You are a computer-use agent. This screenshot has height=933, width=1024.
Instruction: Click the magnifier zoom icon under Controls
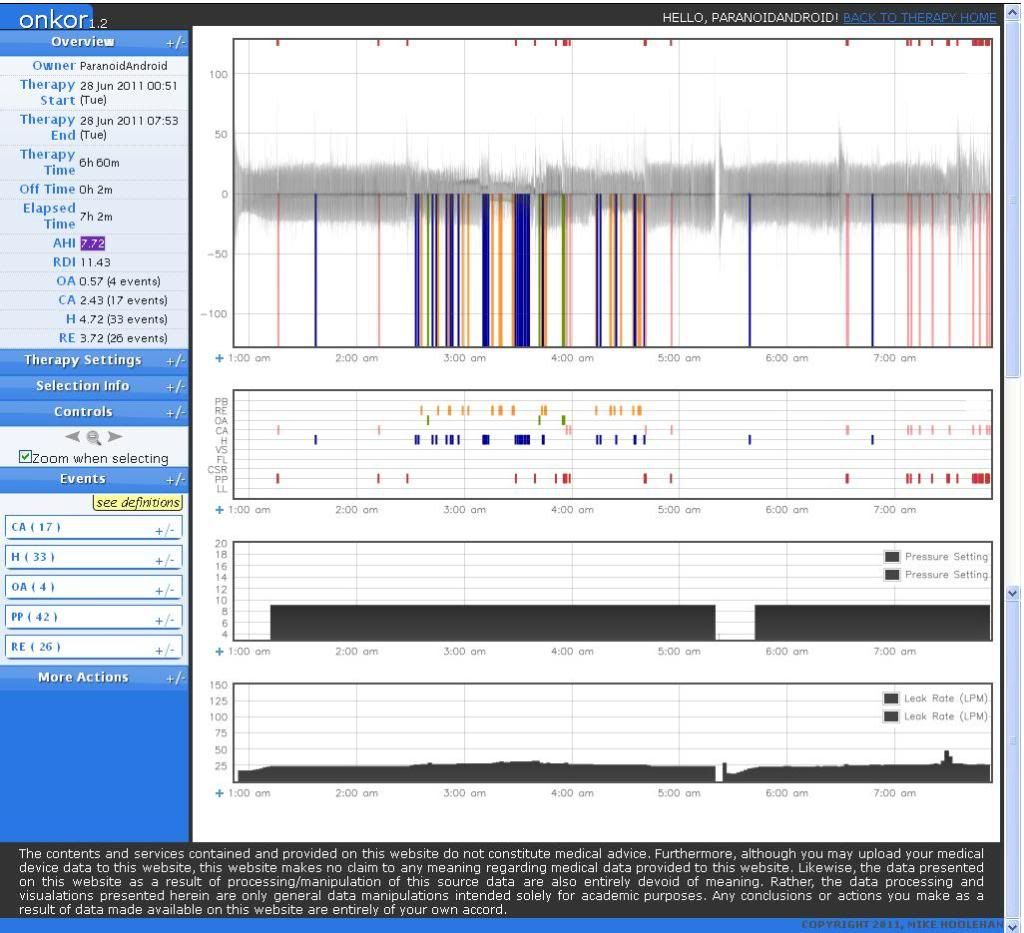pos(93,437)
